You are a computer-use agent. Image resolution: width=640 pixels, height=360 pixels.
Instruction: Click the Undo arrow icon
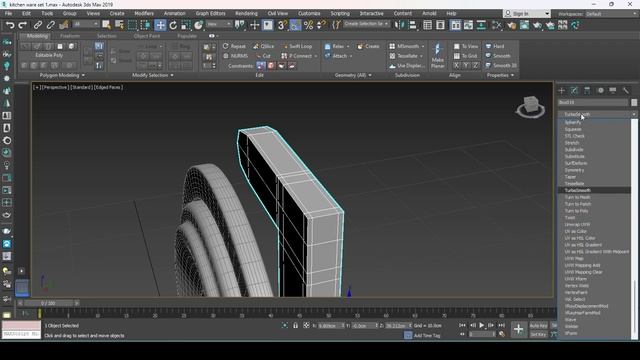[10, 25]
